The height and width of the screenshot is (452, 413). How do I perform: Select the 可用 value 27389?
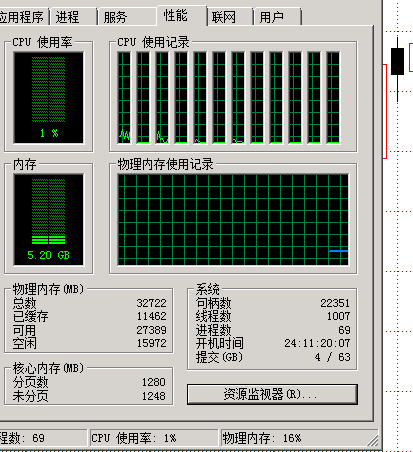tap(151, 330)
